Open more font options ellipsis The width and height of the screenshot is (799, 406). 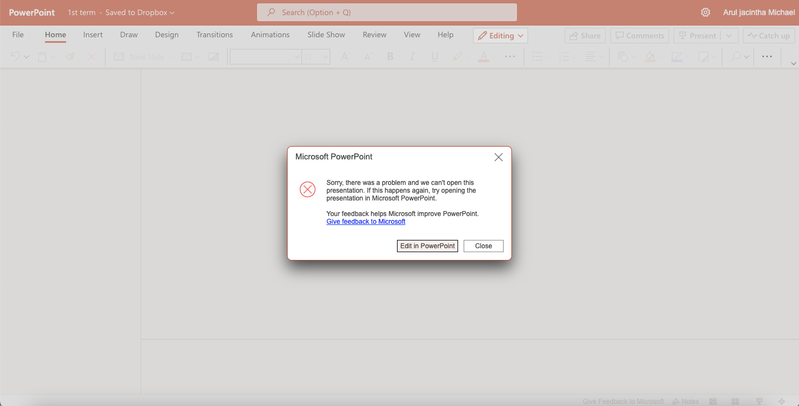point(510,57)
